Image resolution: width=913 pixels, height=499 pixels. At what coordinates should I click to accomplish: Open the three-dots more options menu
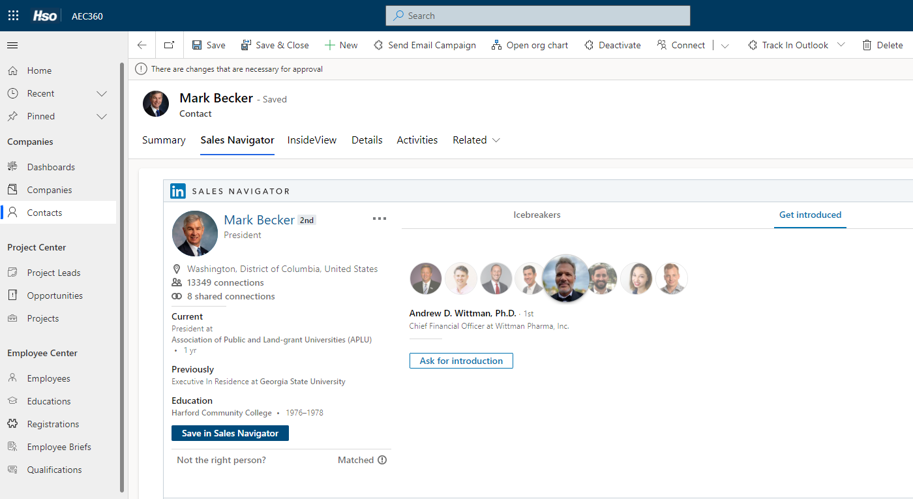click(x=379, y=218)
